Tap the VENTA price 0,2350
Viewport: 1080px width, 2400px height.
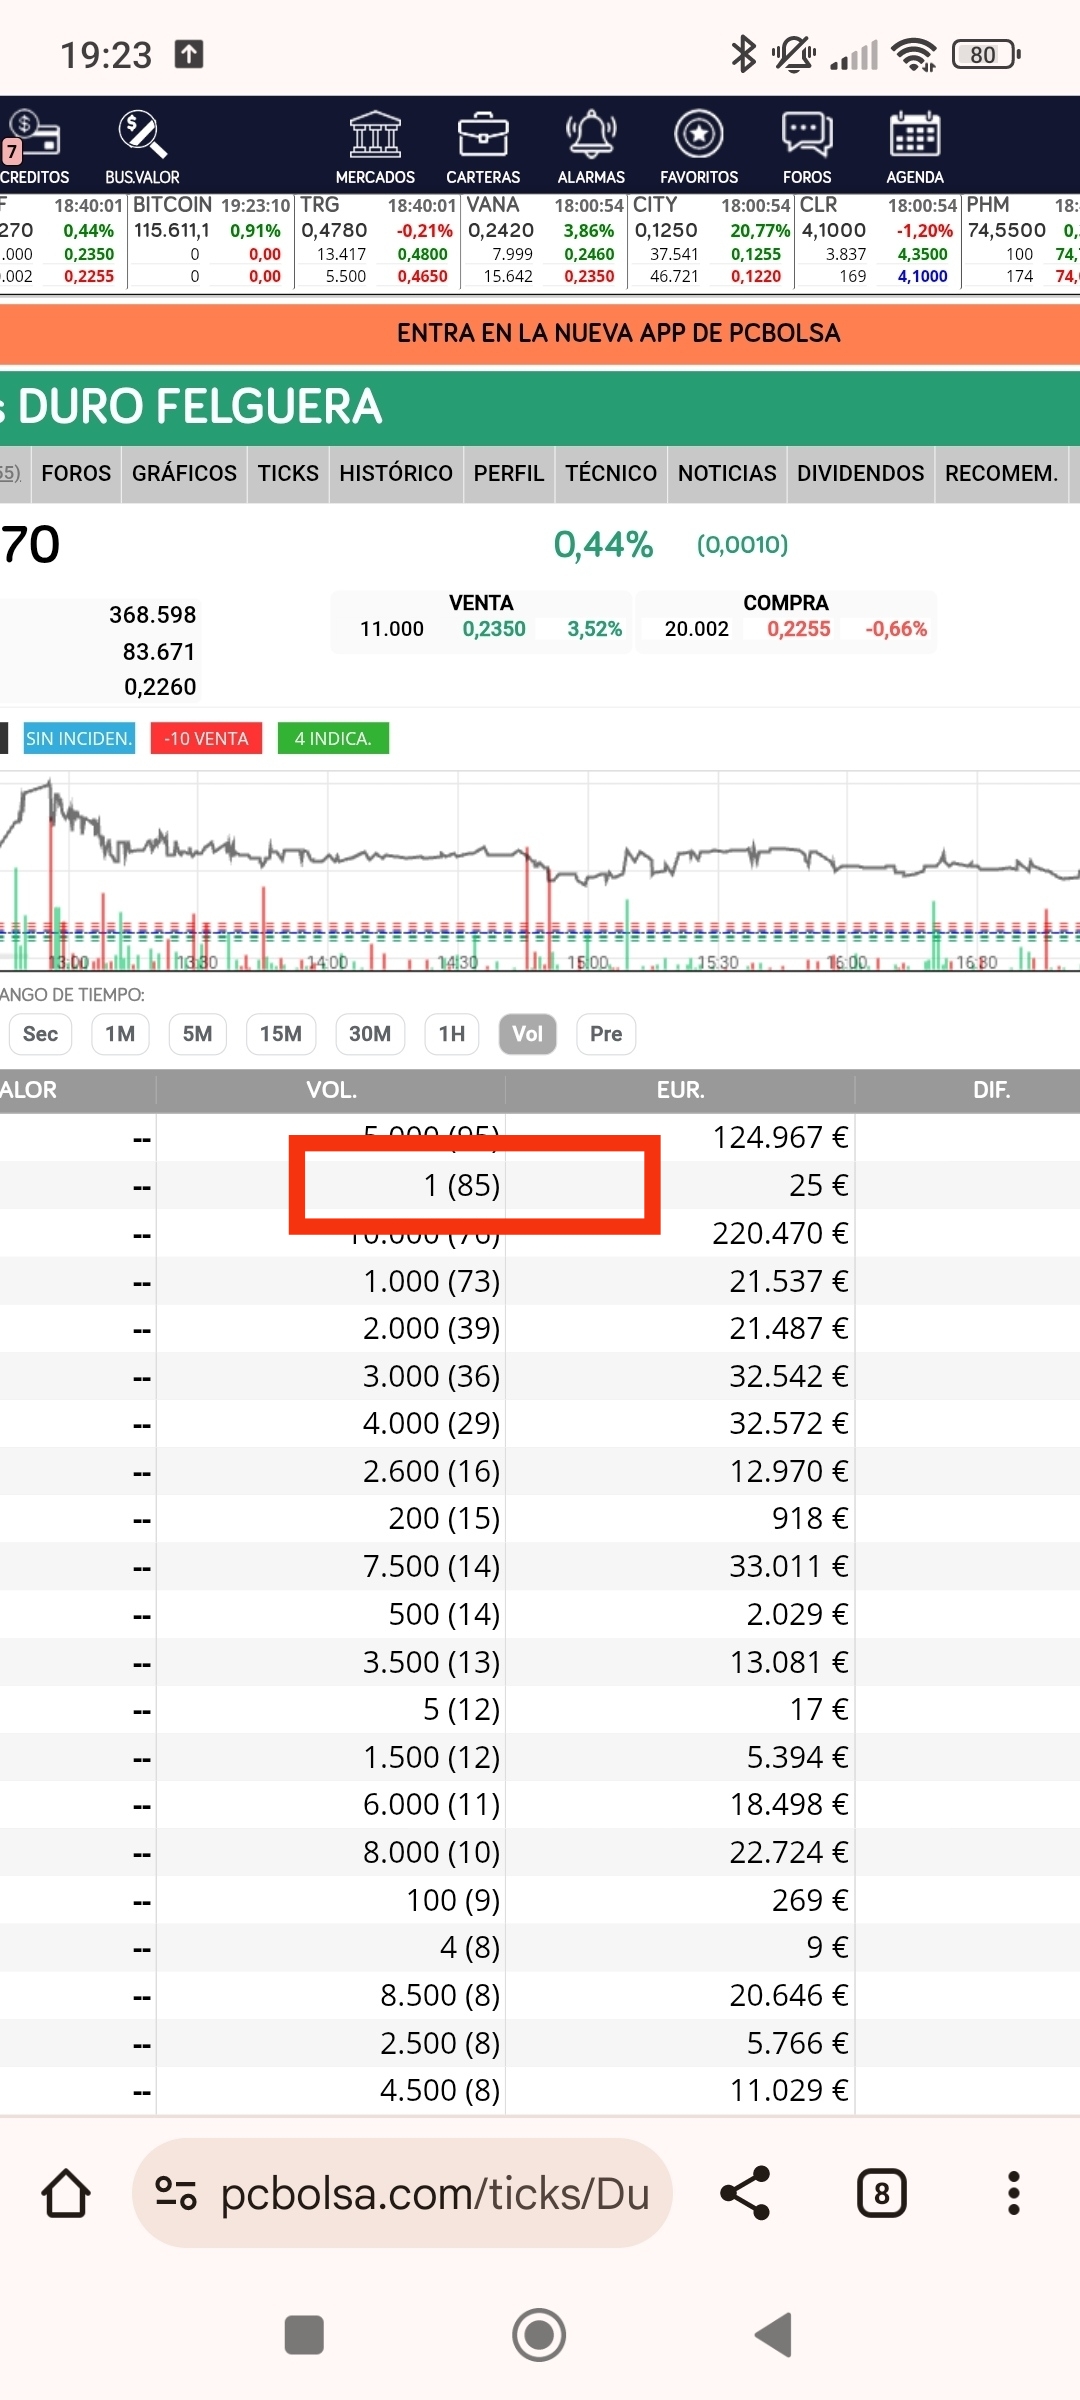tap(494, 629)
